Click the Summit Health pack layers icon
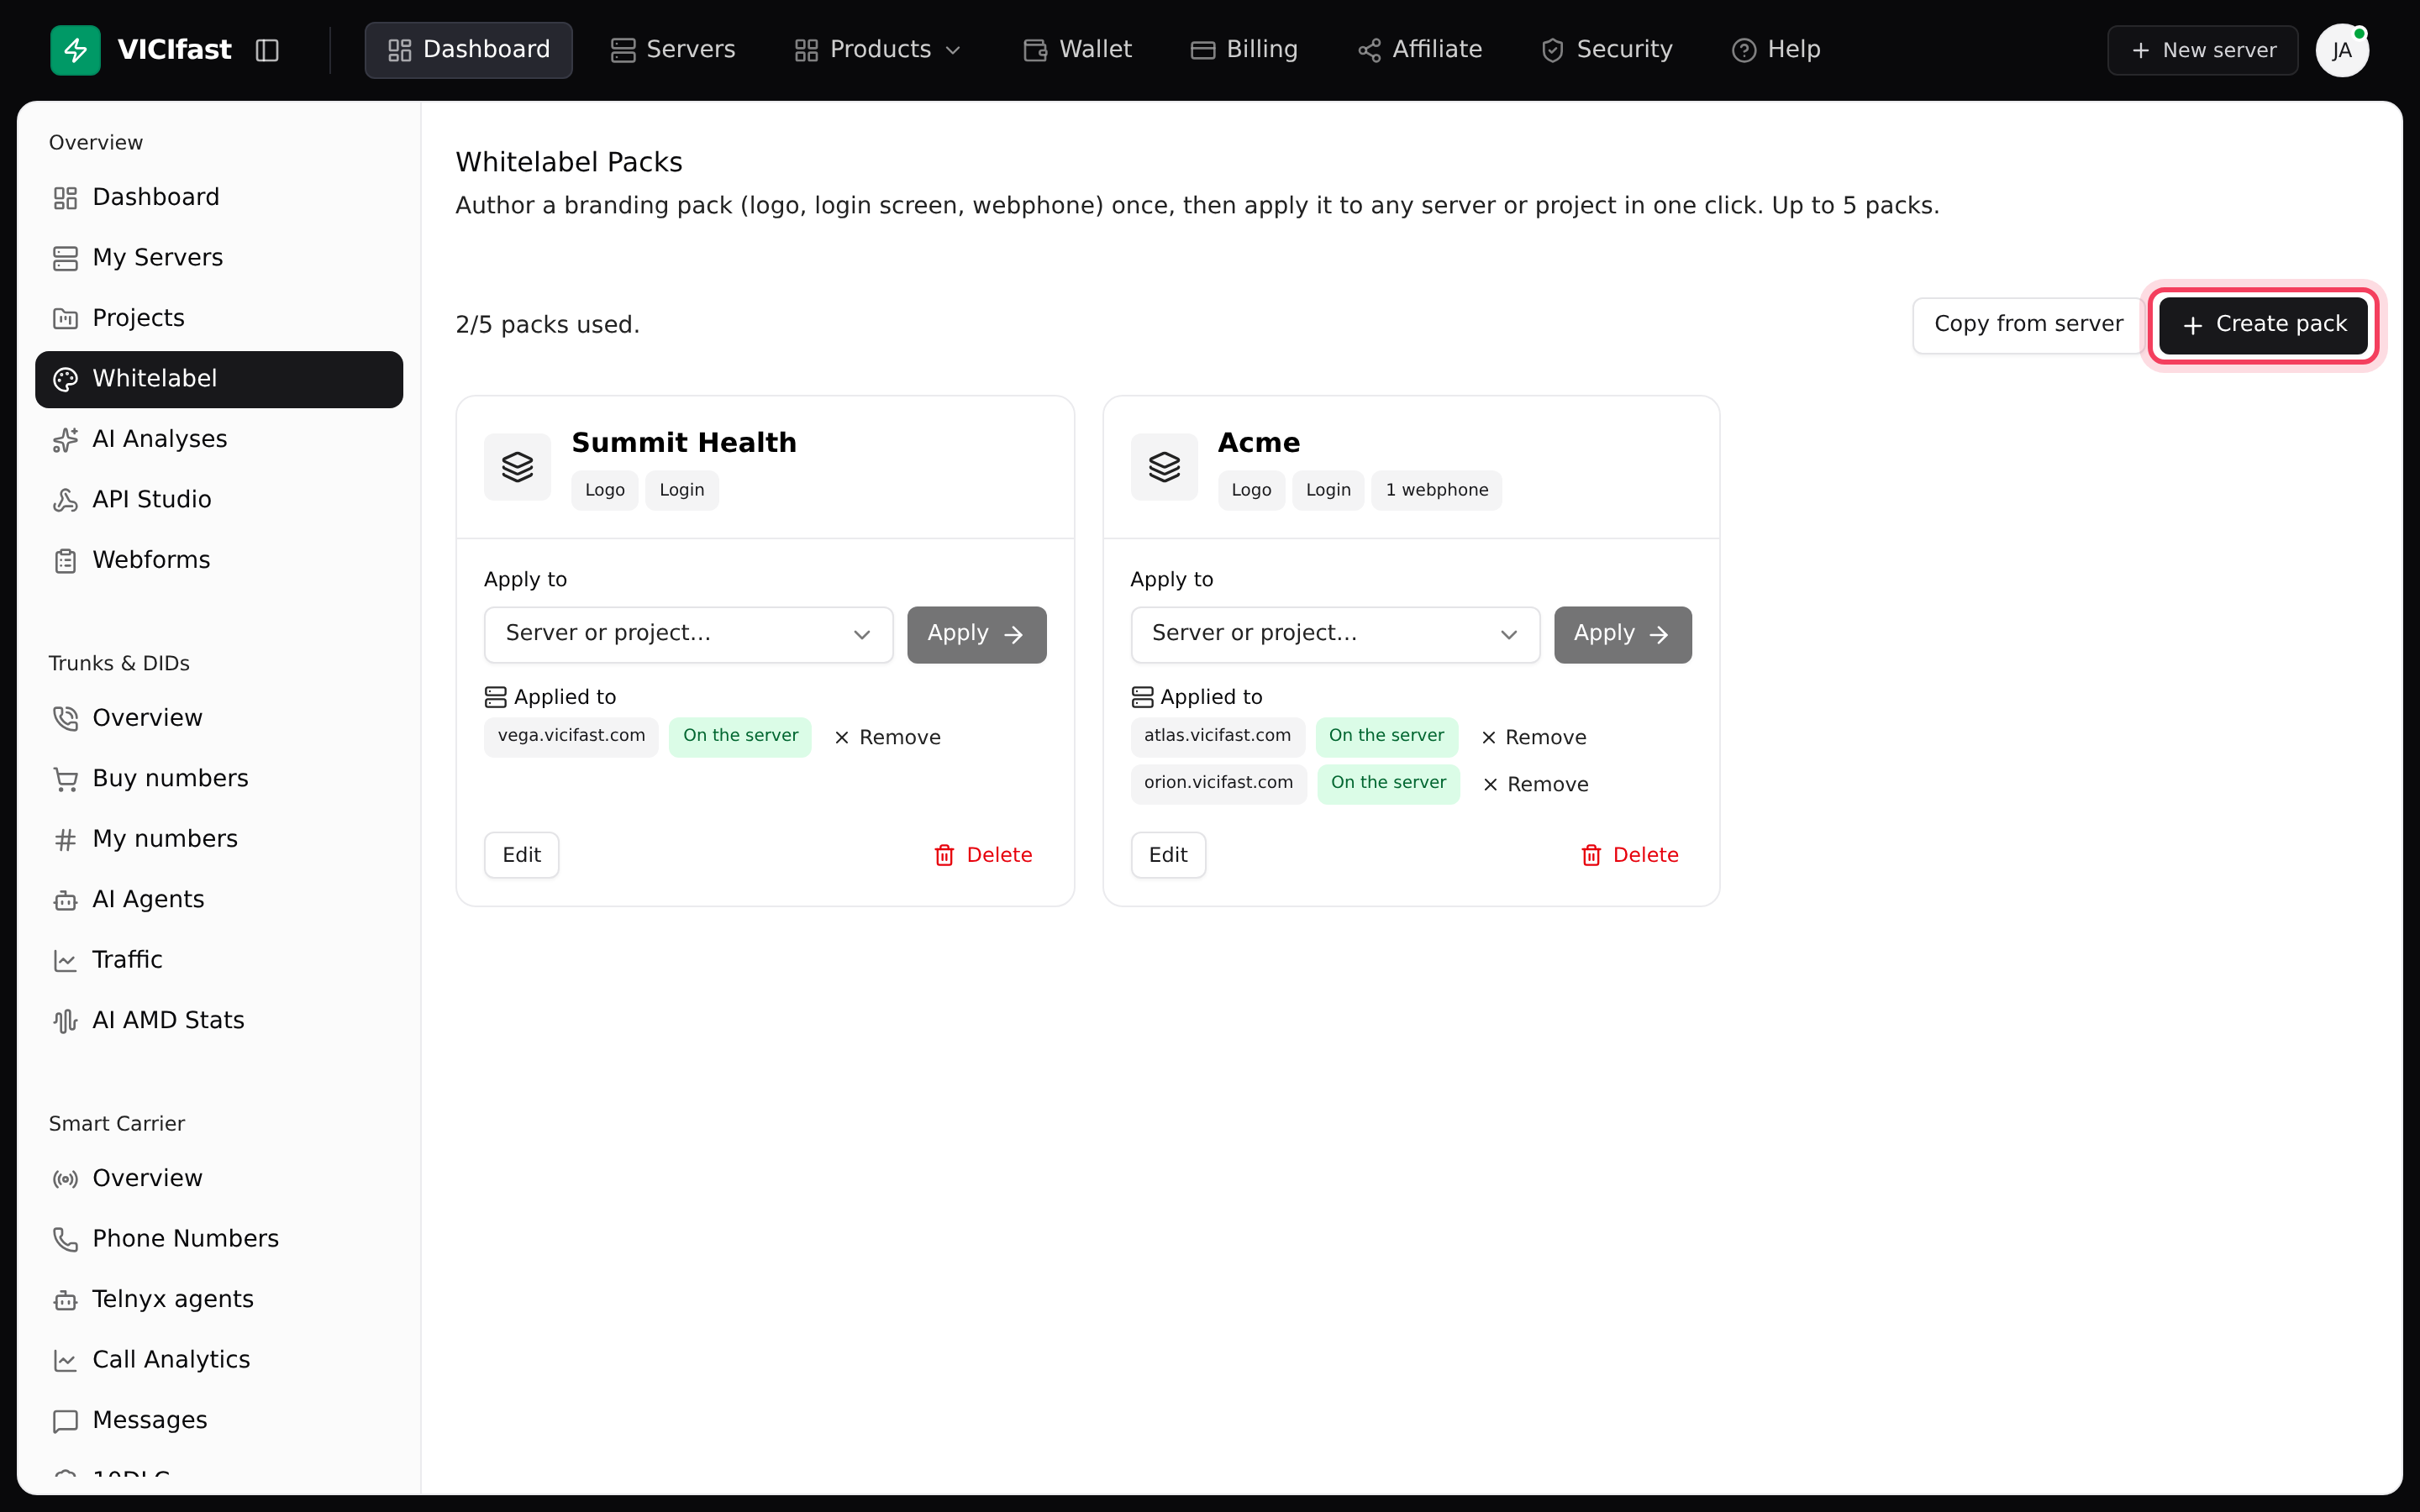This screenshot has width=2420, height=1512. (x=517, y=467)
